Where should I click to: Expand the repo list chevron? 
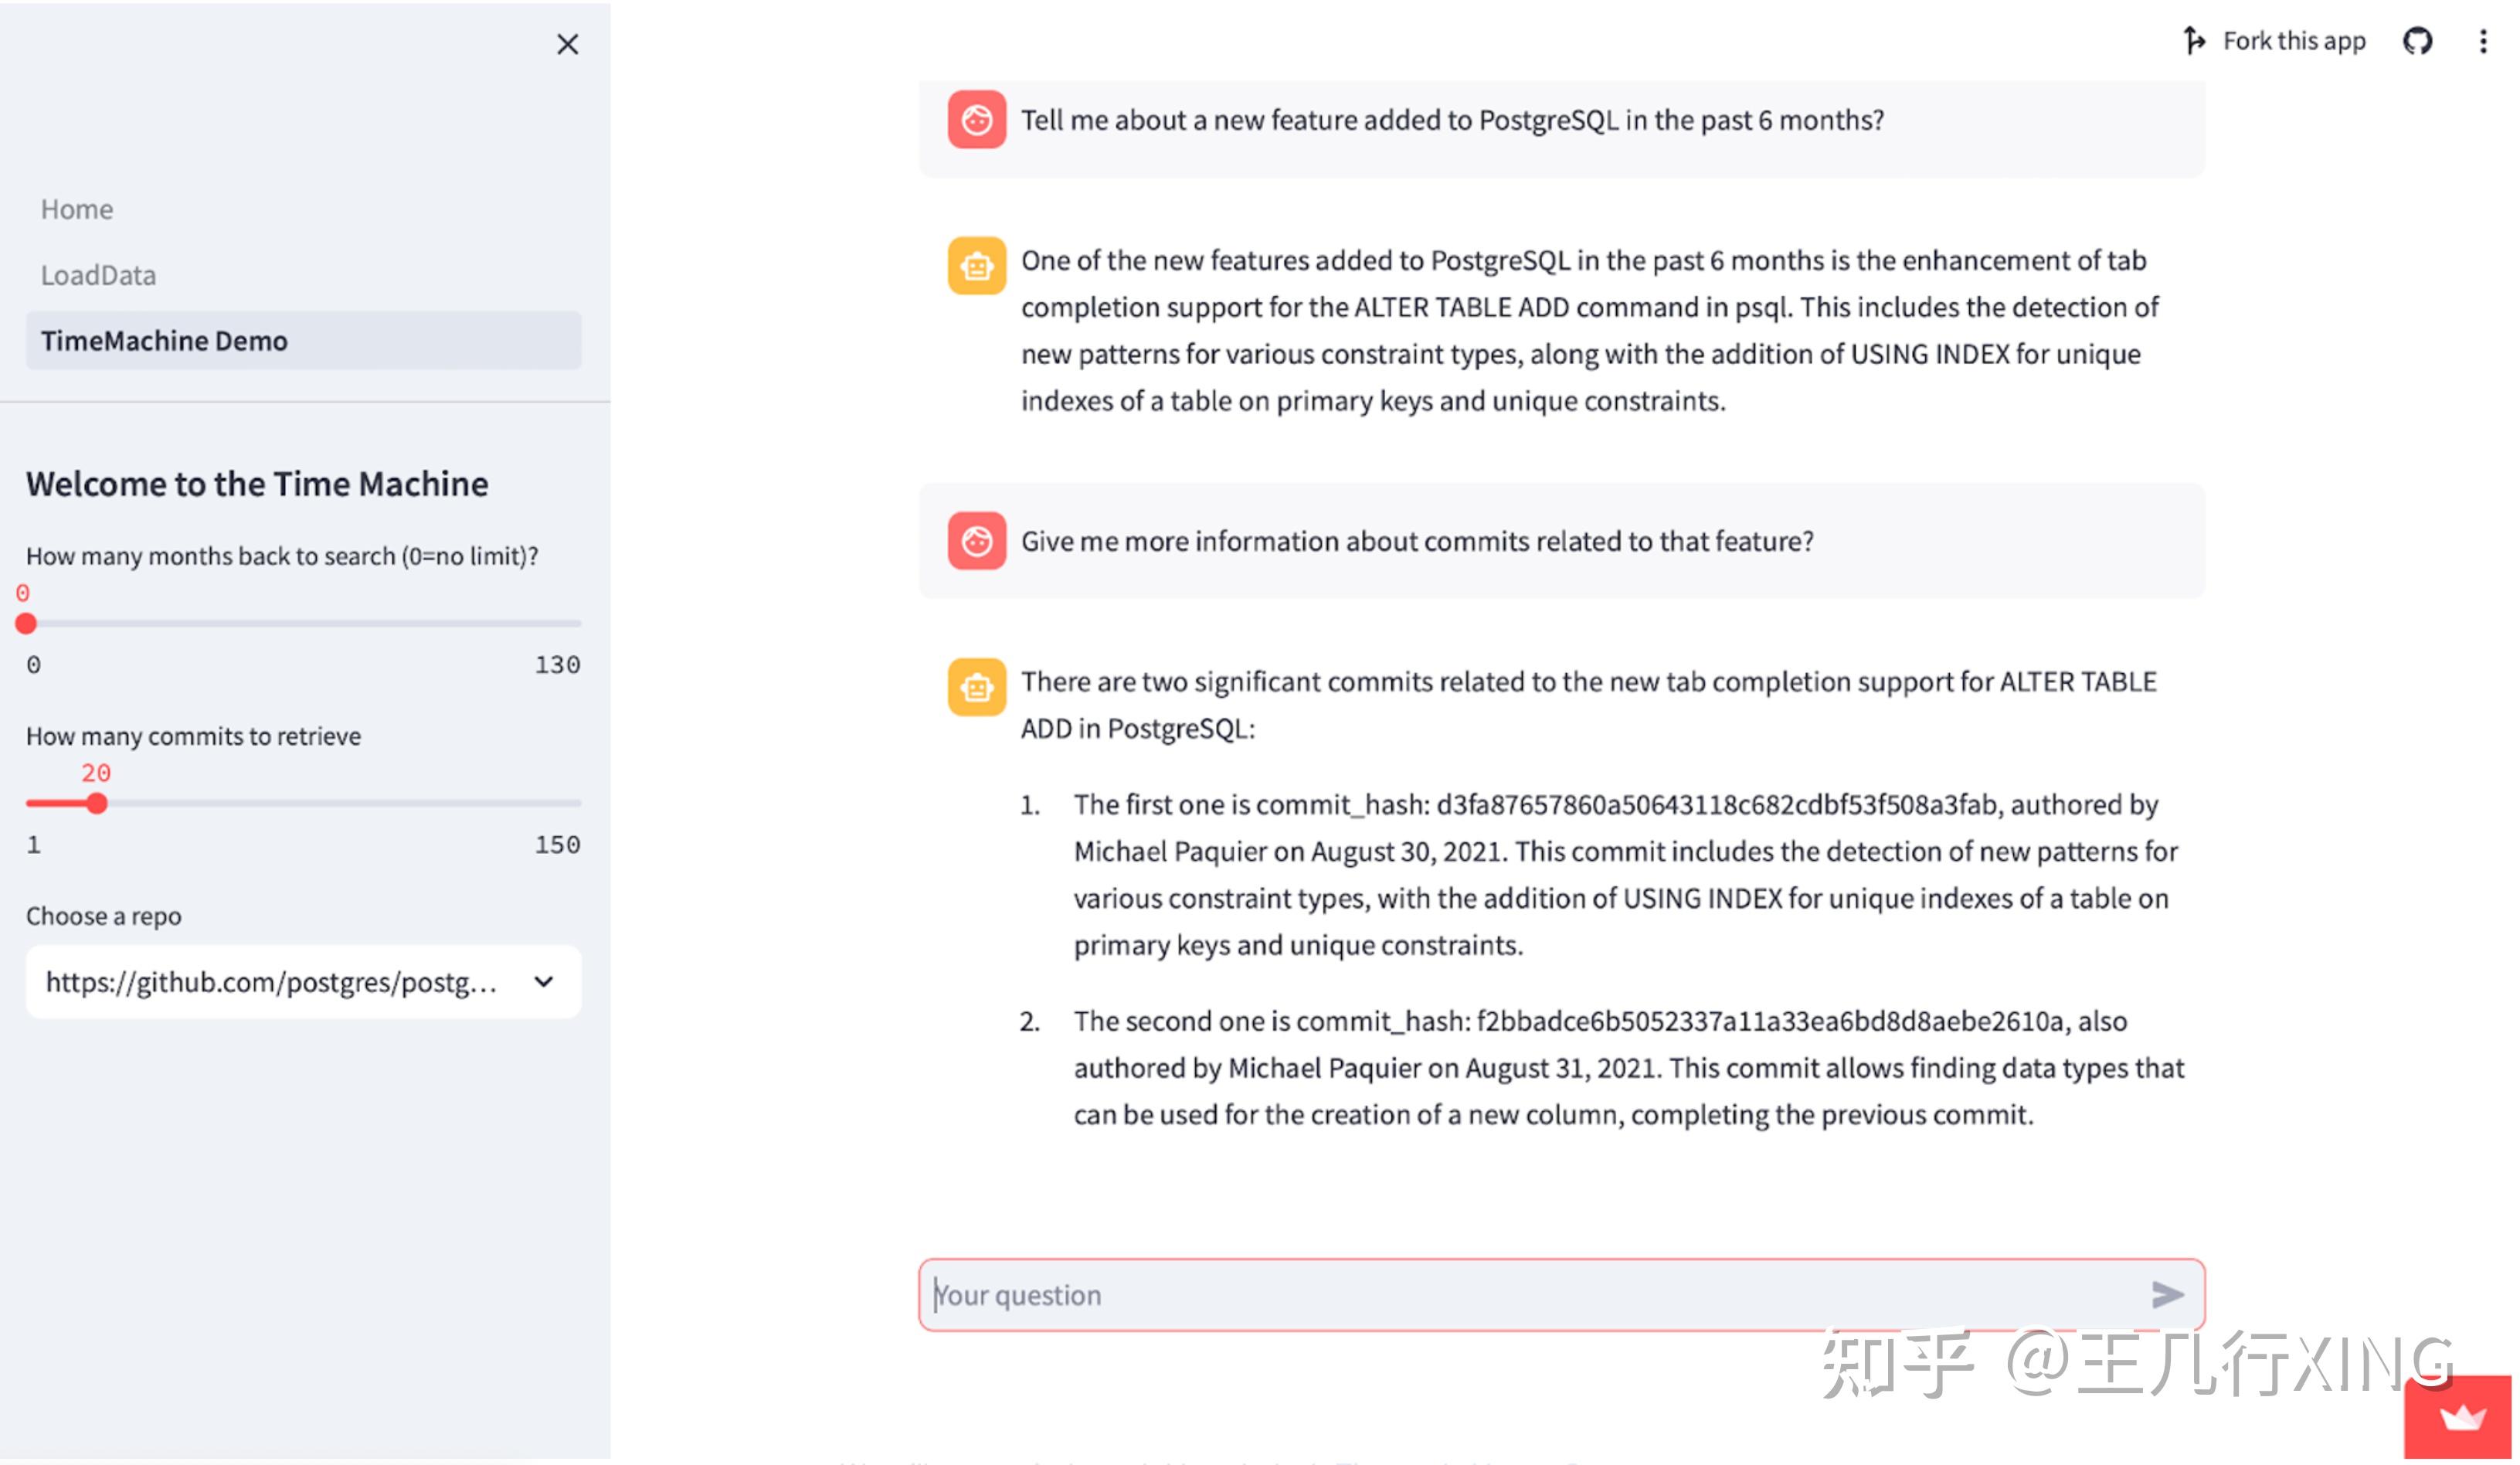[543, 982]
